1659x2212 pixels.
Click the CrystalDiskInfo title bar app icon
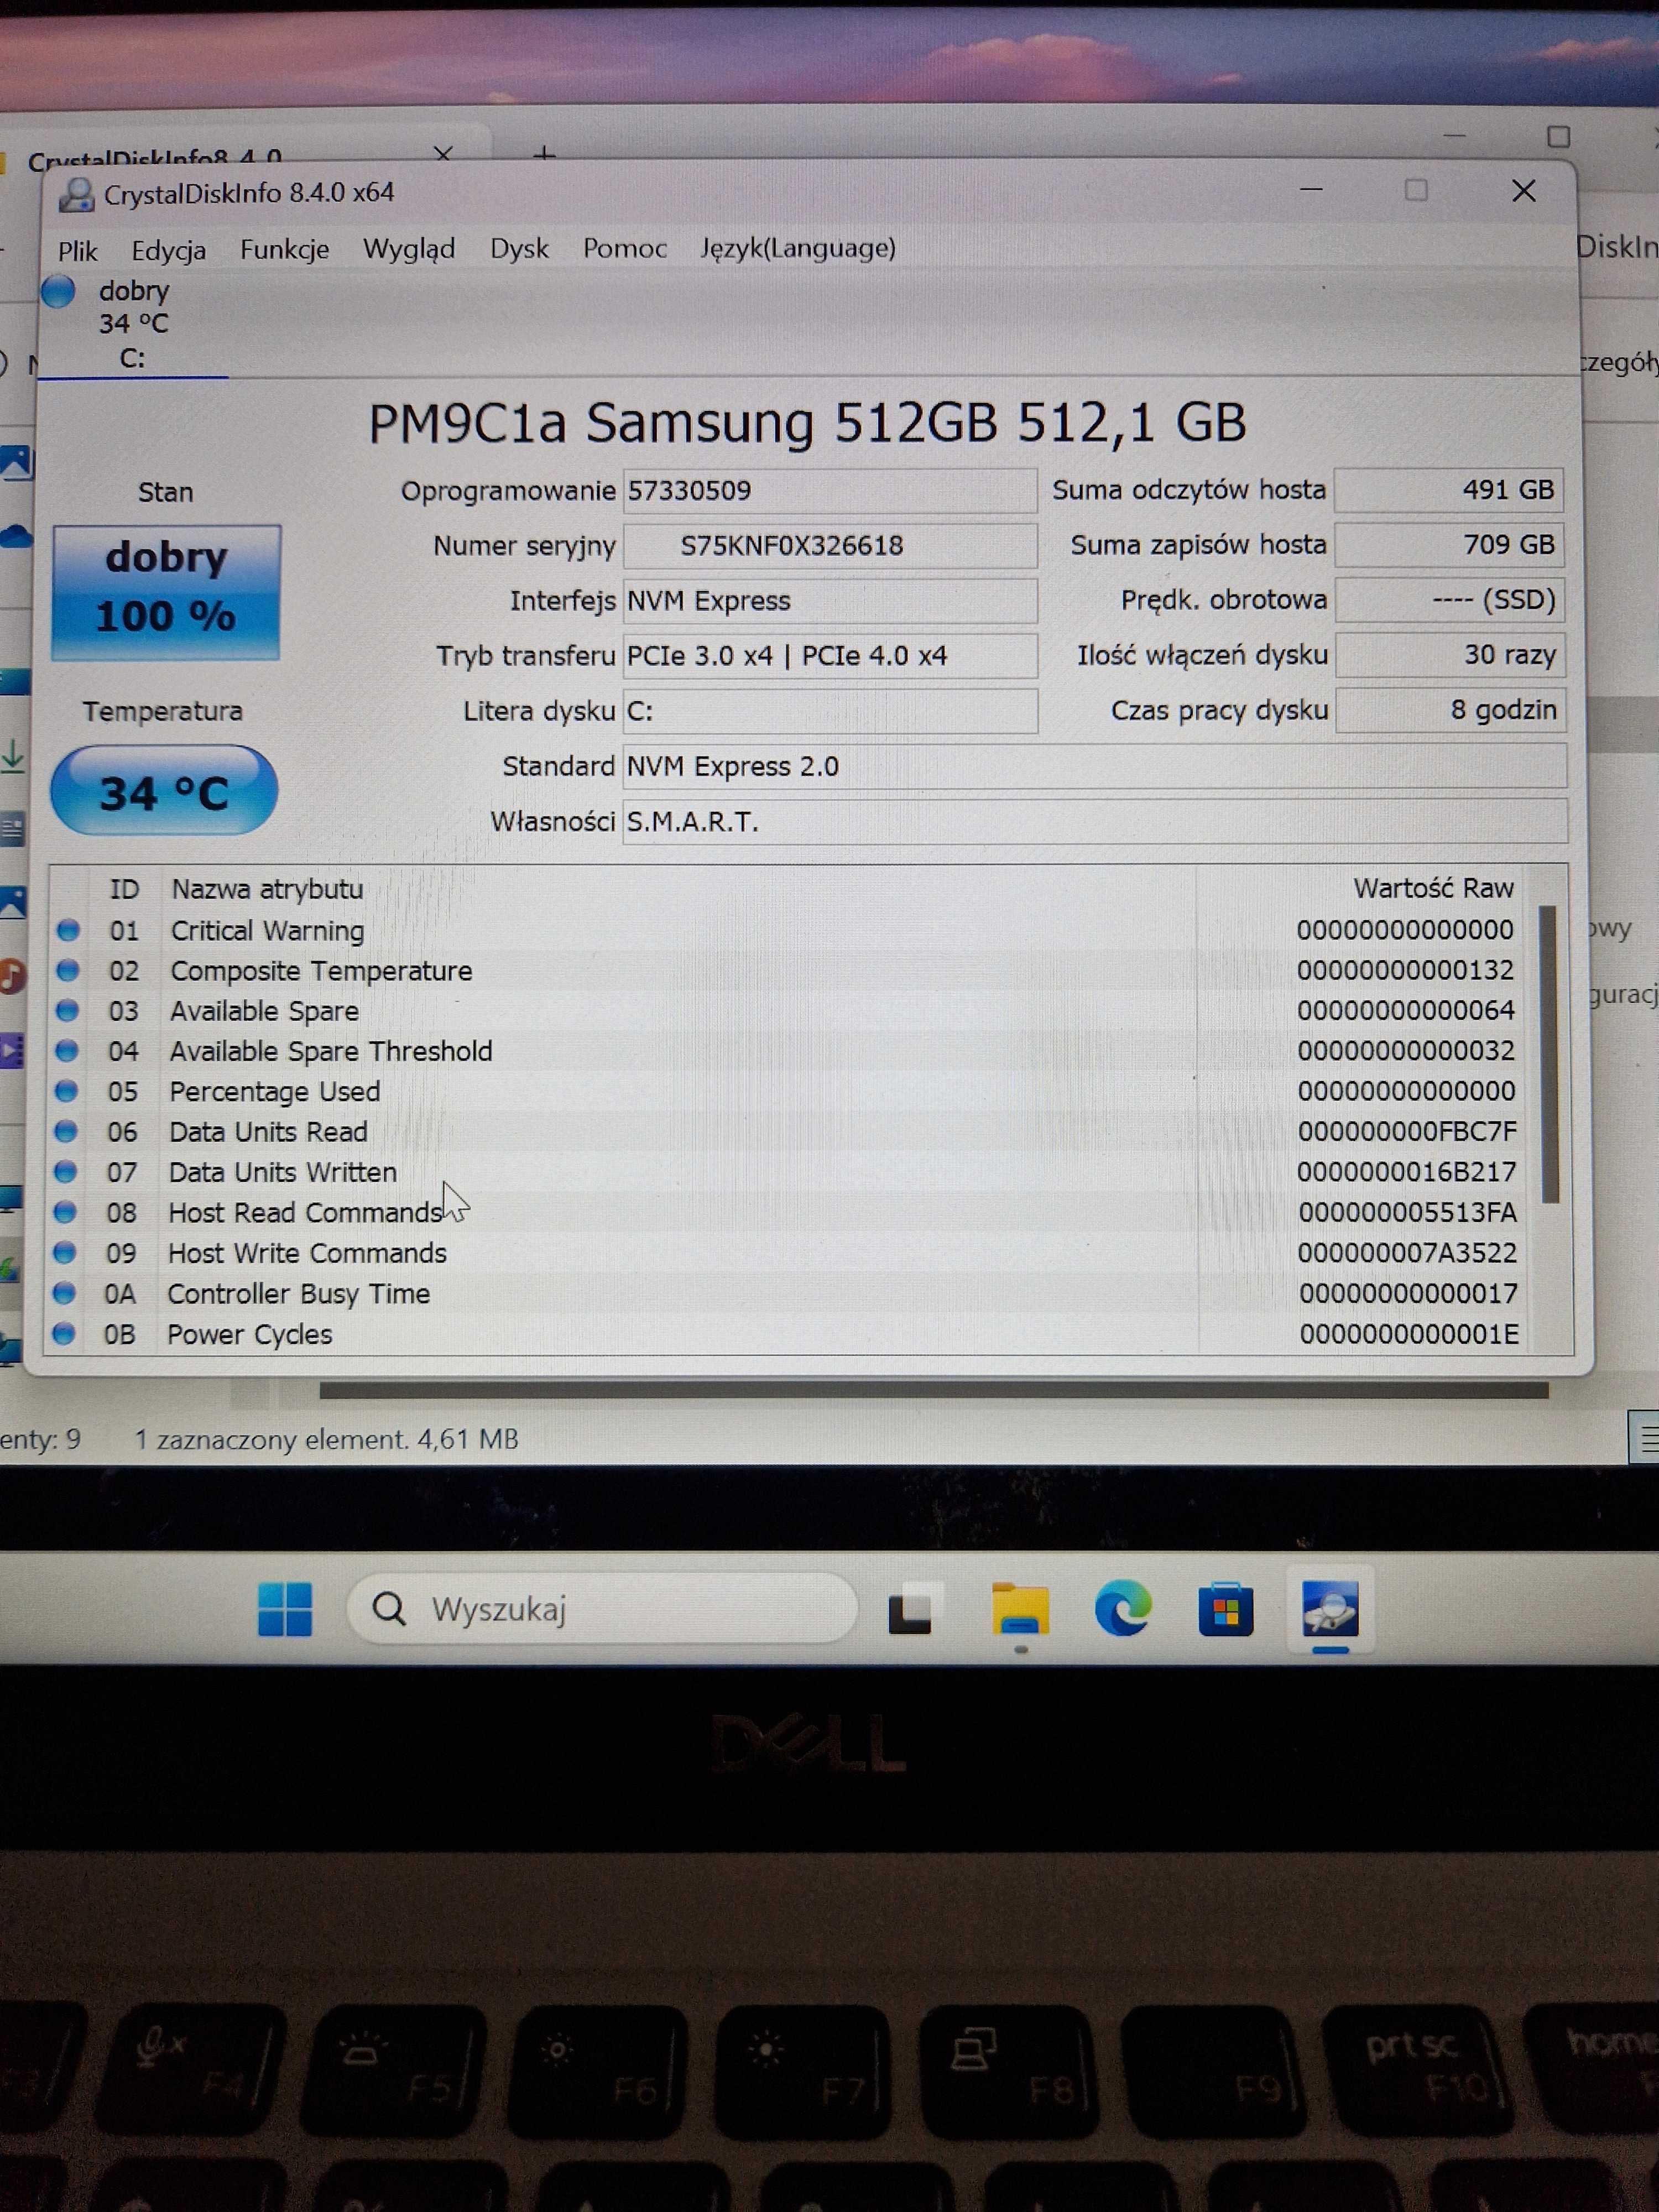pyautogui.click(x=76, y=194)
